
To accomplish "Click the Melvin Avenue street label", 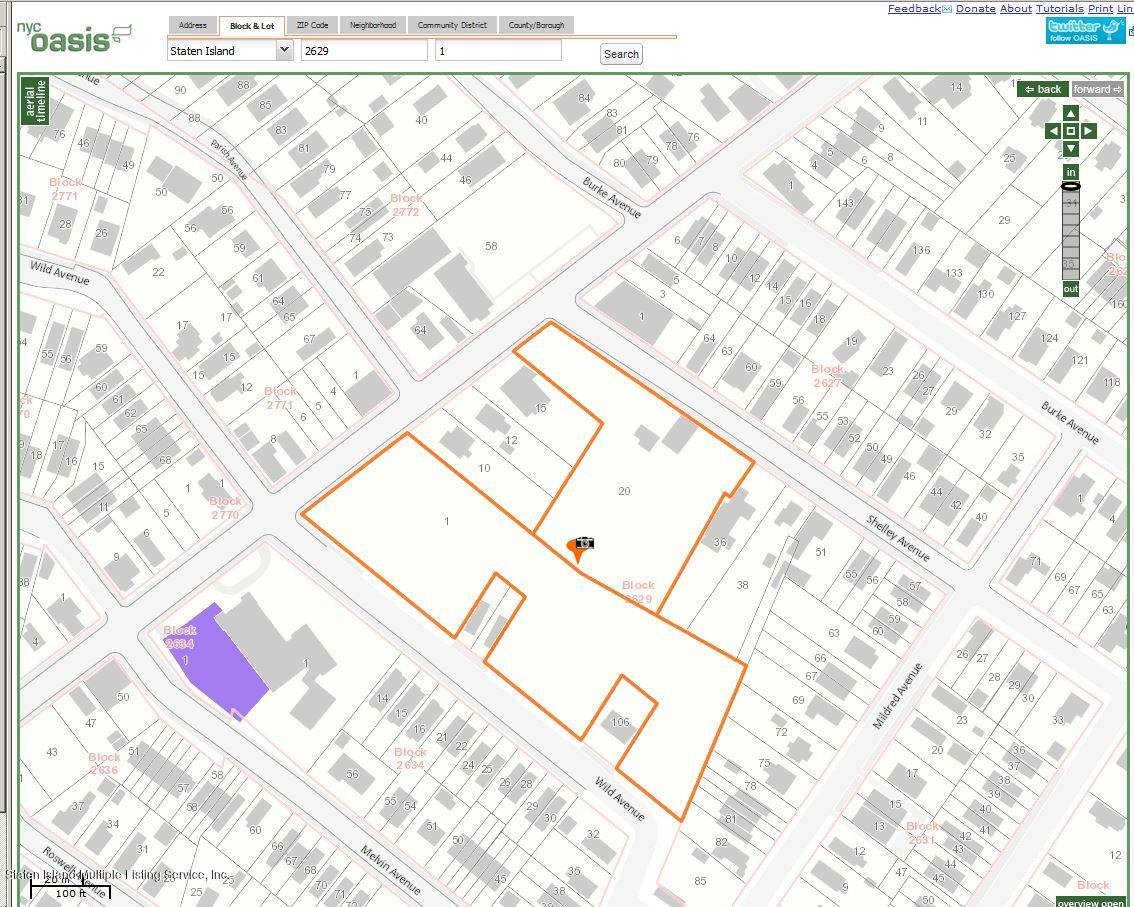I will click(x=391, y=870).
